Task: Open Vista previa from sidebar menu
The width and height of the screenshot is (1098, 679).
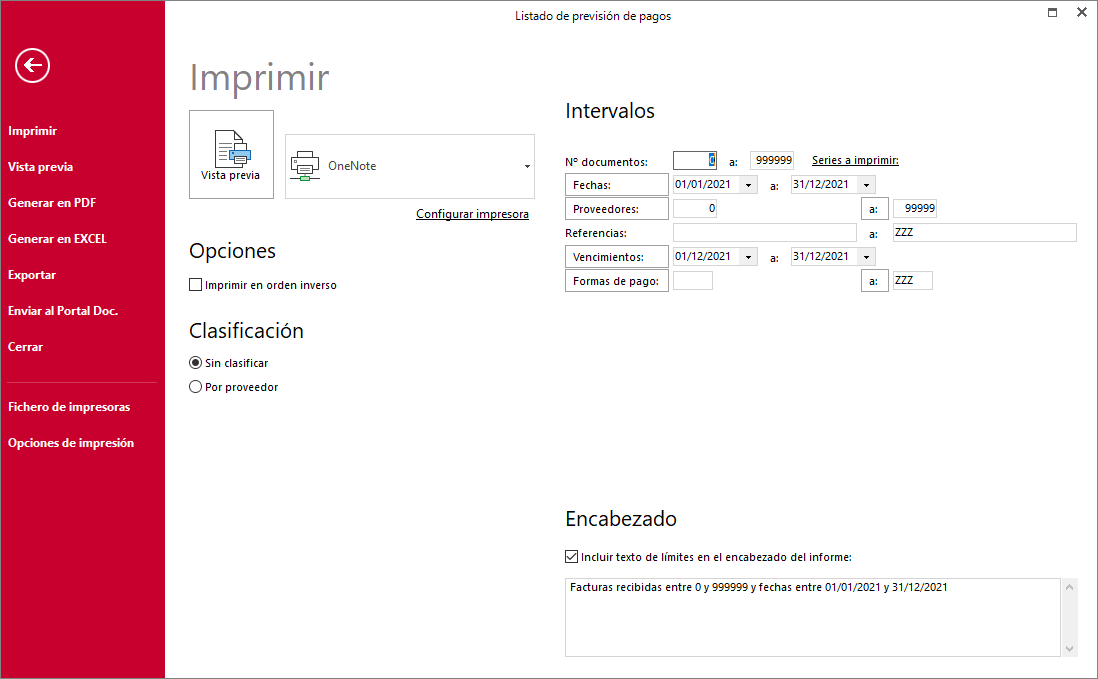Action: coord(41,167)
